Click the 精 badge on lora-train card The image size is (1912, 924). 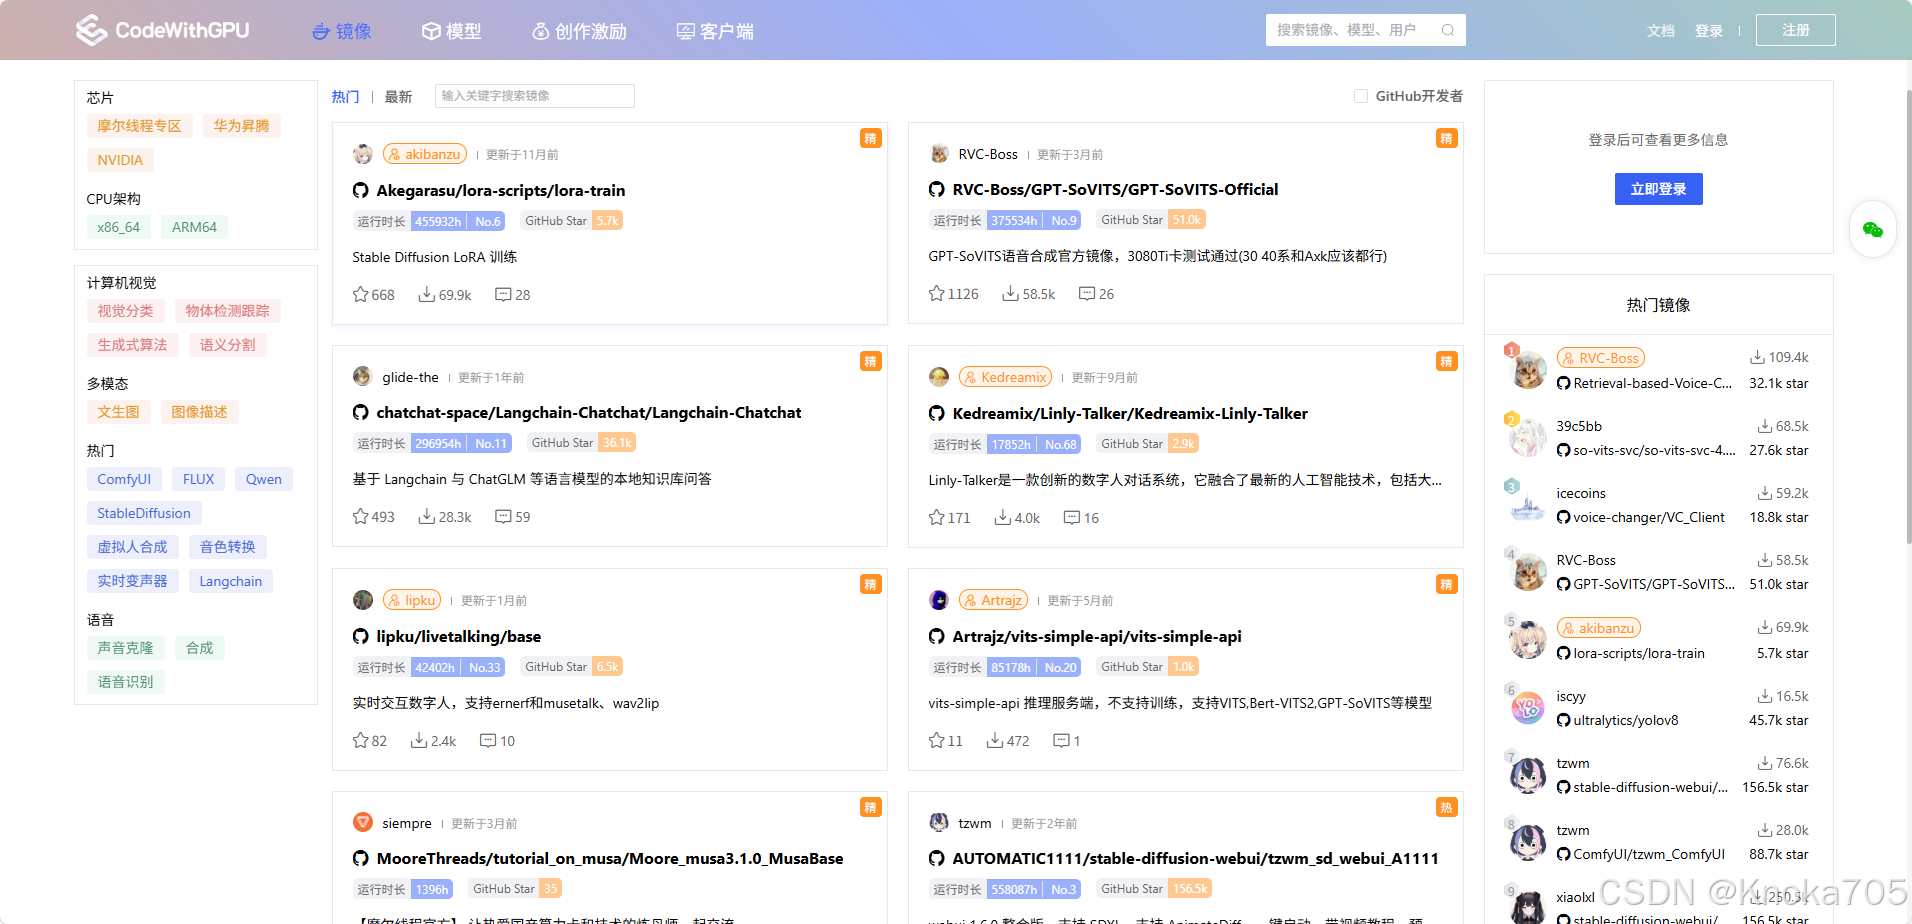(x=870, y=138)
